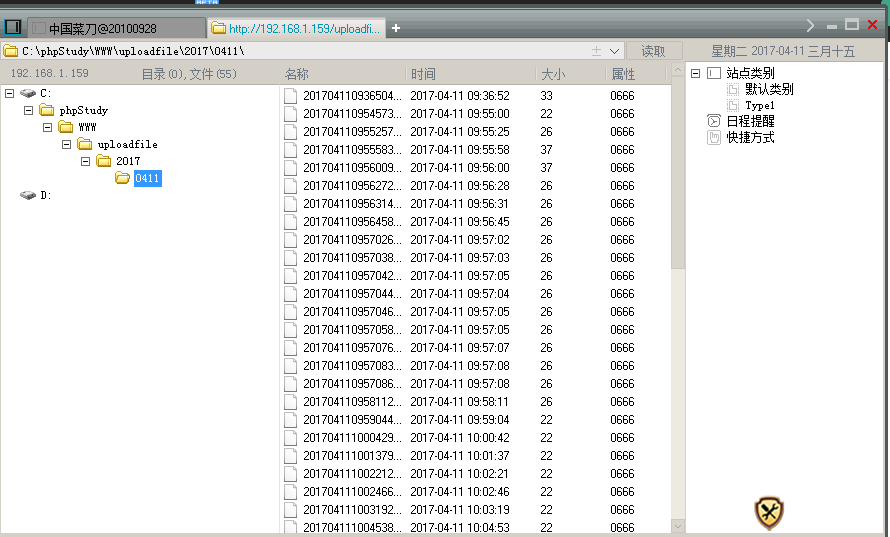The width and height of the screenshot is (890, 537).
Task: Sort files by the 时间 column header
Action: [422, 74]
